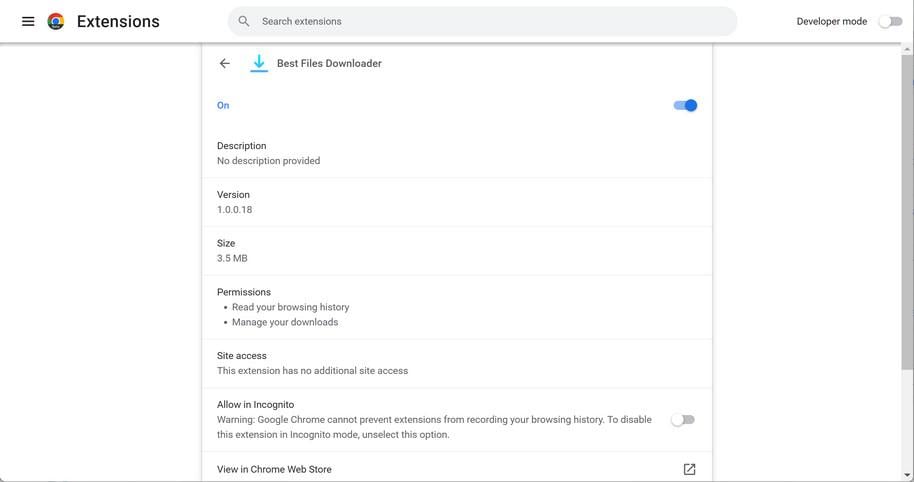Select the Manage your downloads permission
Viewport: 914px width, 482px height.
pos(285,322)
